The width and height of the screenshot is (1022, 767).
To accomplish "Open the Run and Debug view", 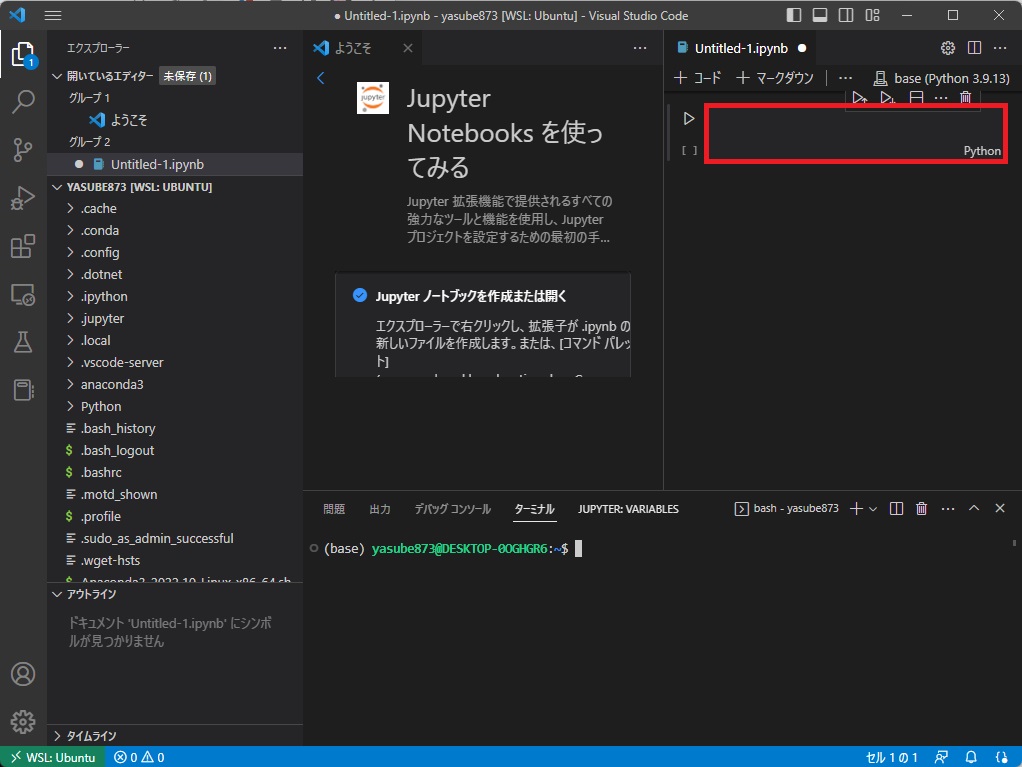I will [23, 198].
